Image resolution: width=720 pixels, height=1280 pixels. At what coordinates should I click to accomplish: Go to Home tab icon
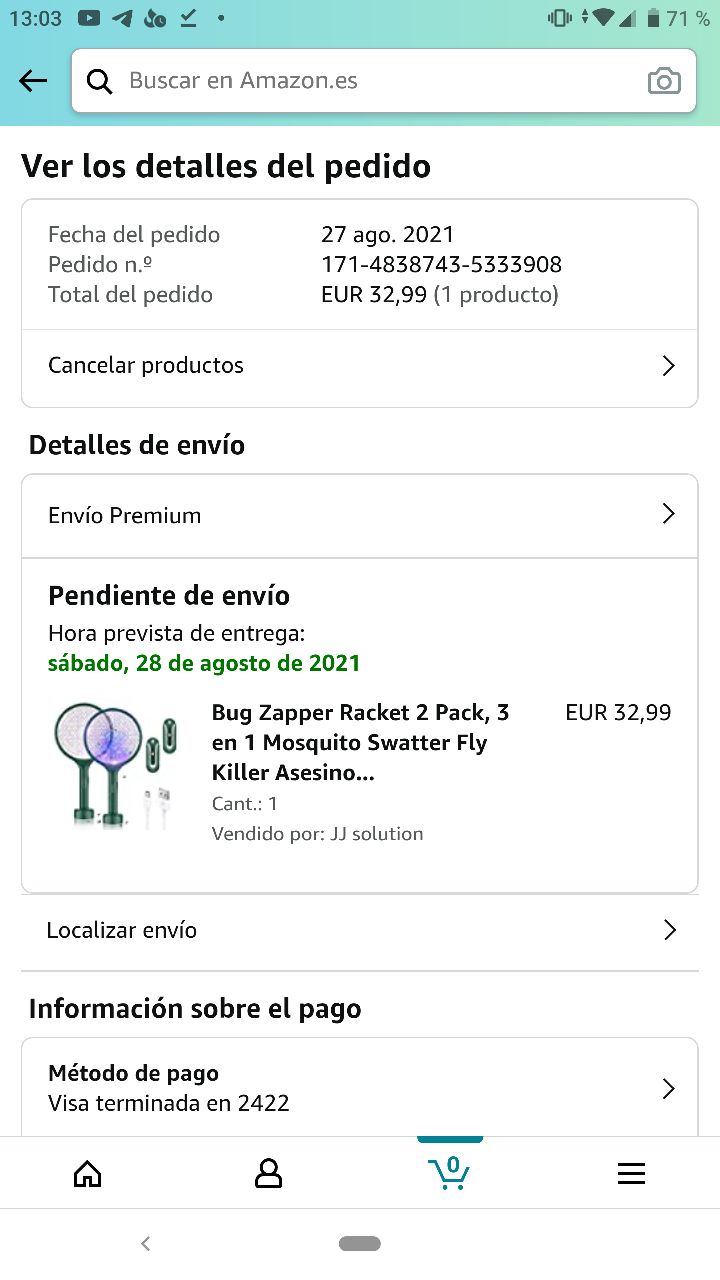(x=88, y=1173)
